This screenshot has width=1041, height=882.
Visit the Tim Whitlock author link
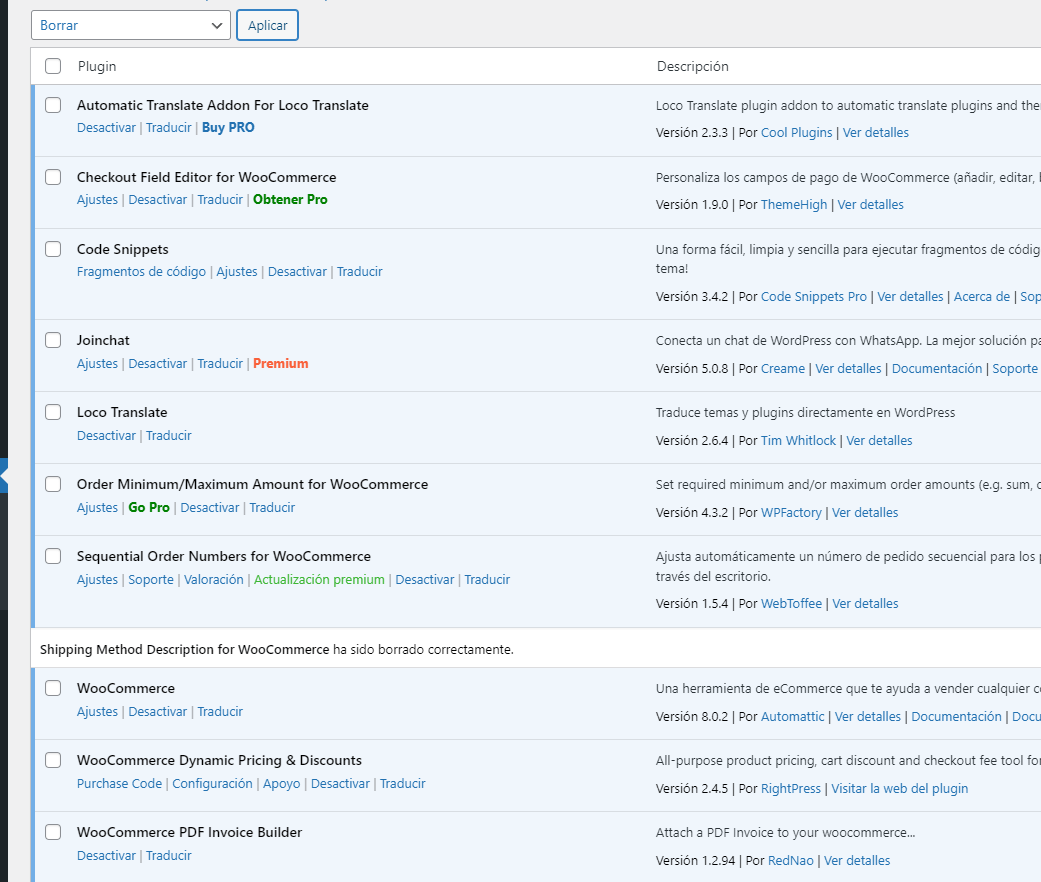point(798,441)
